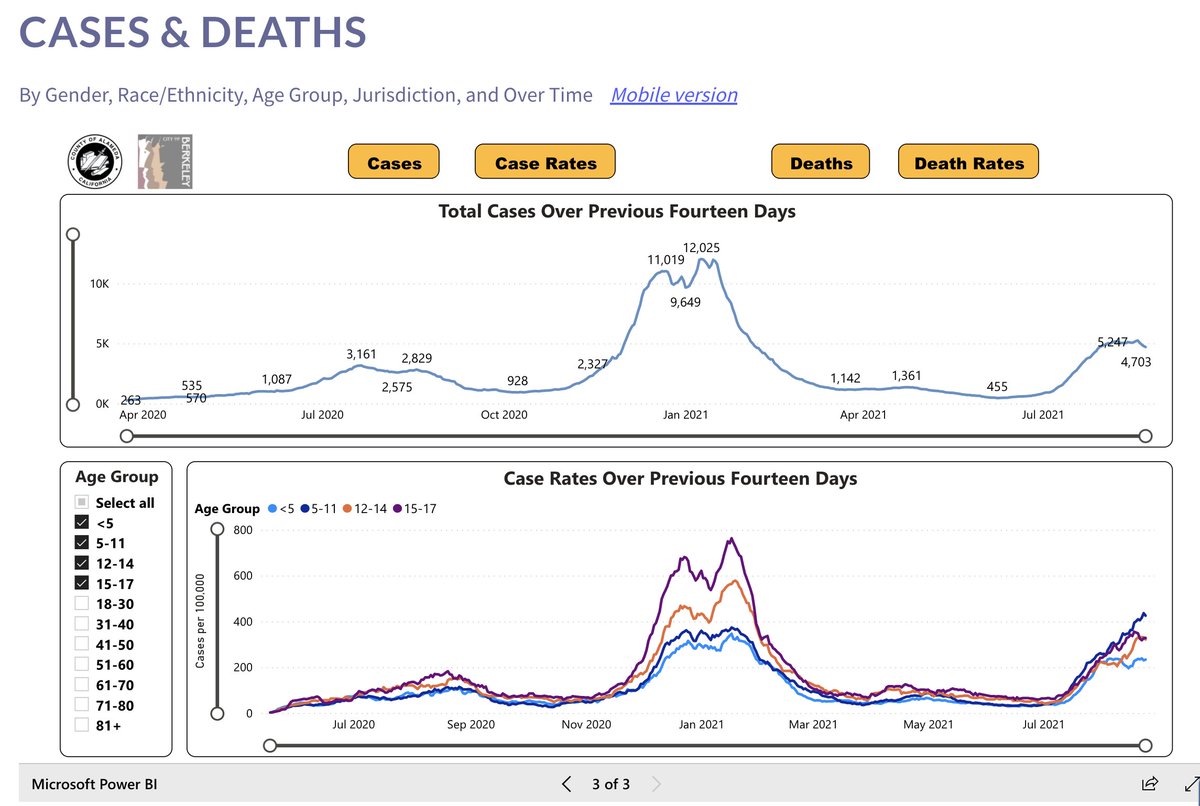Uncheck the 5-11 age group
This screenshot has width=1200, height=806.
(81, 543)
